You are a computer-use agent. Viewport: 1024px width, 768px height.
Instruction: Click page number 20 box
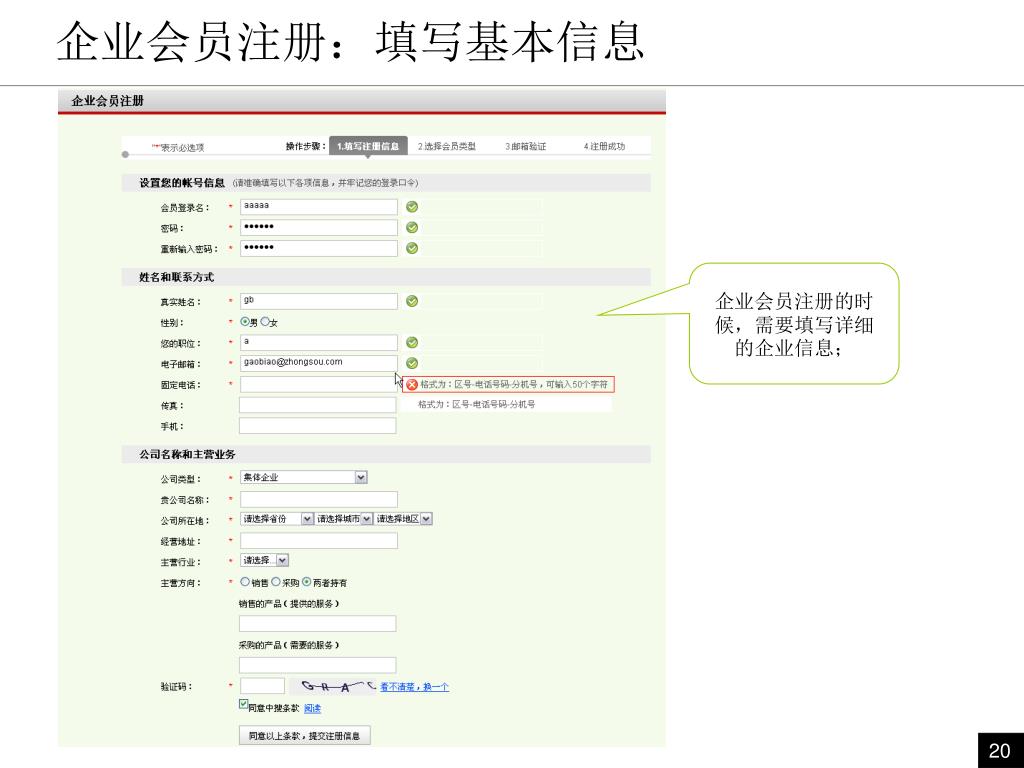tap(1000, 750)
